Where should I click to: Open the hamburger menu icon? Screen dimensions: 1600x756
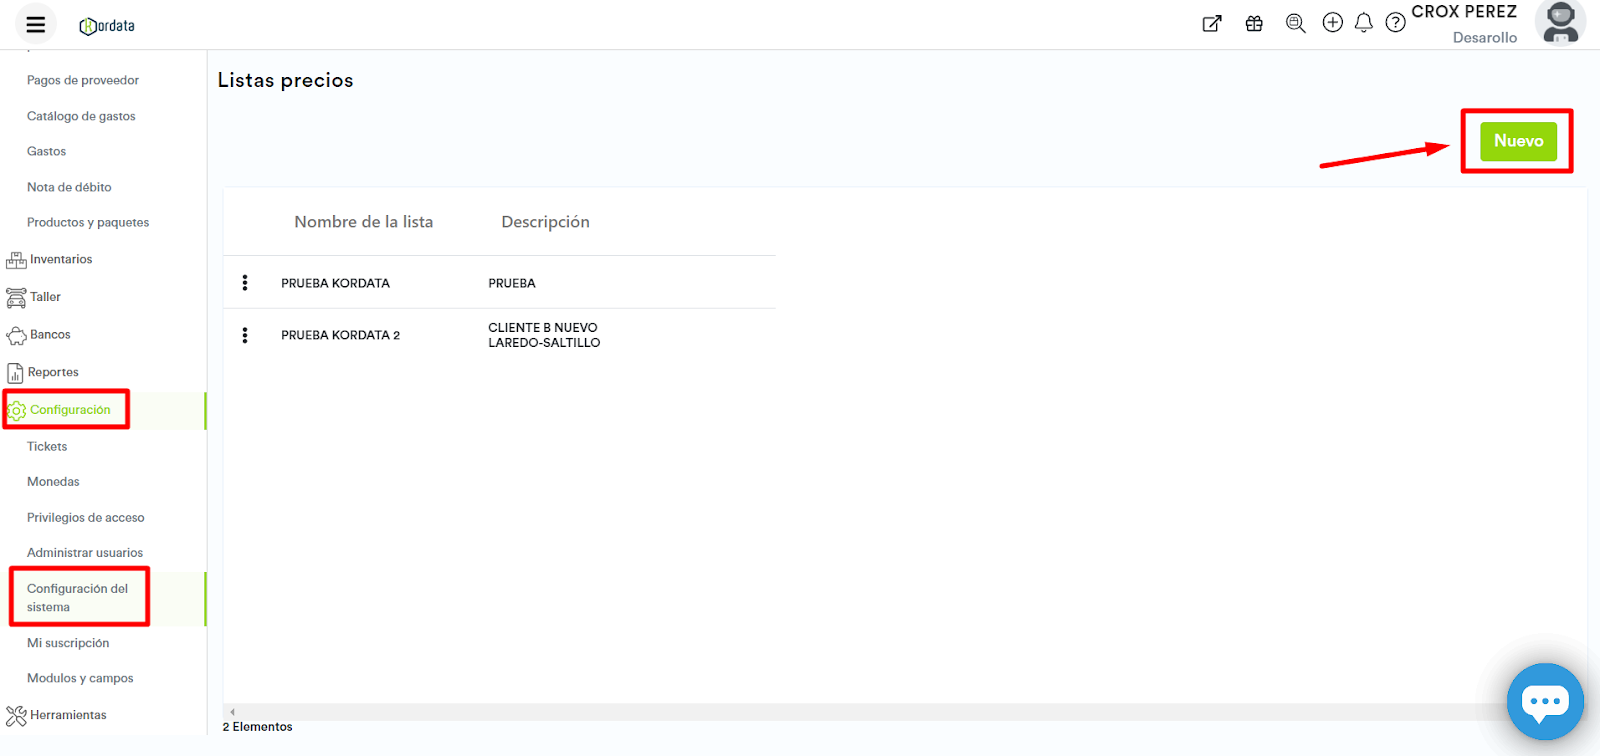36,25
